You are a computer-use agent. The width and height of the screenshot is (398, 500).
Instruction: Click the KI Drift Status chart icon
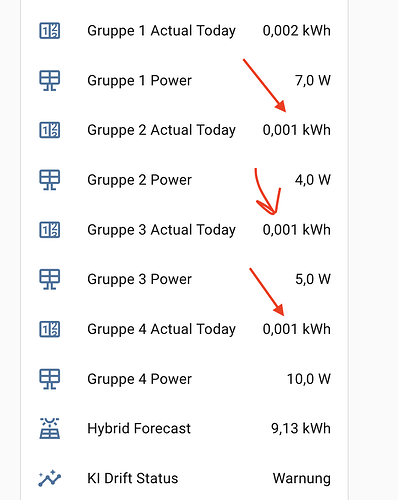pyautogui.click(x=50, y=478)
